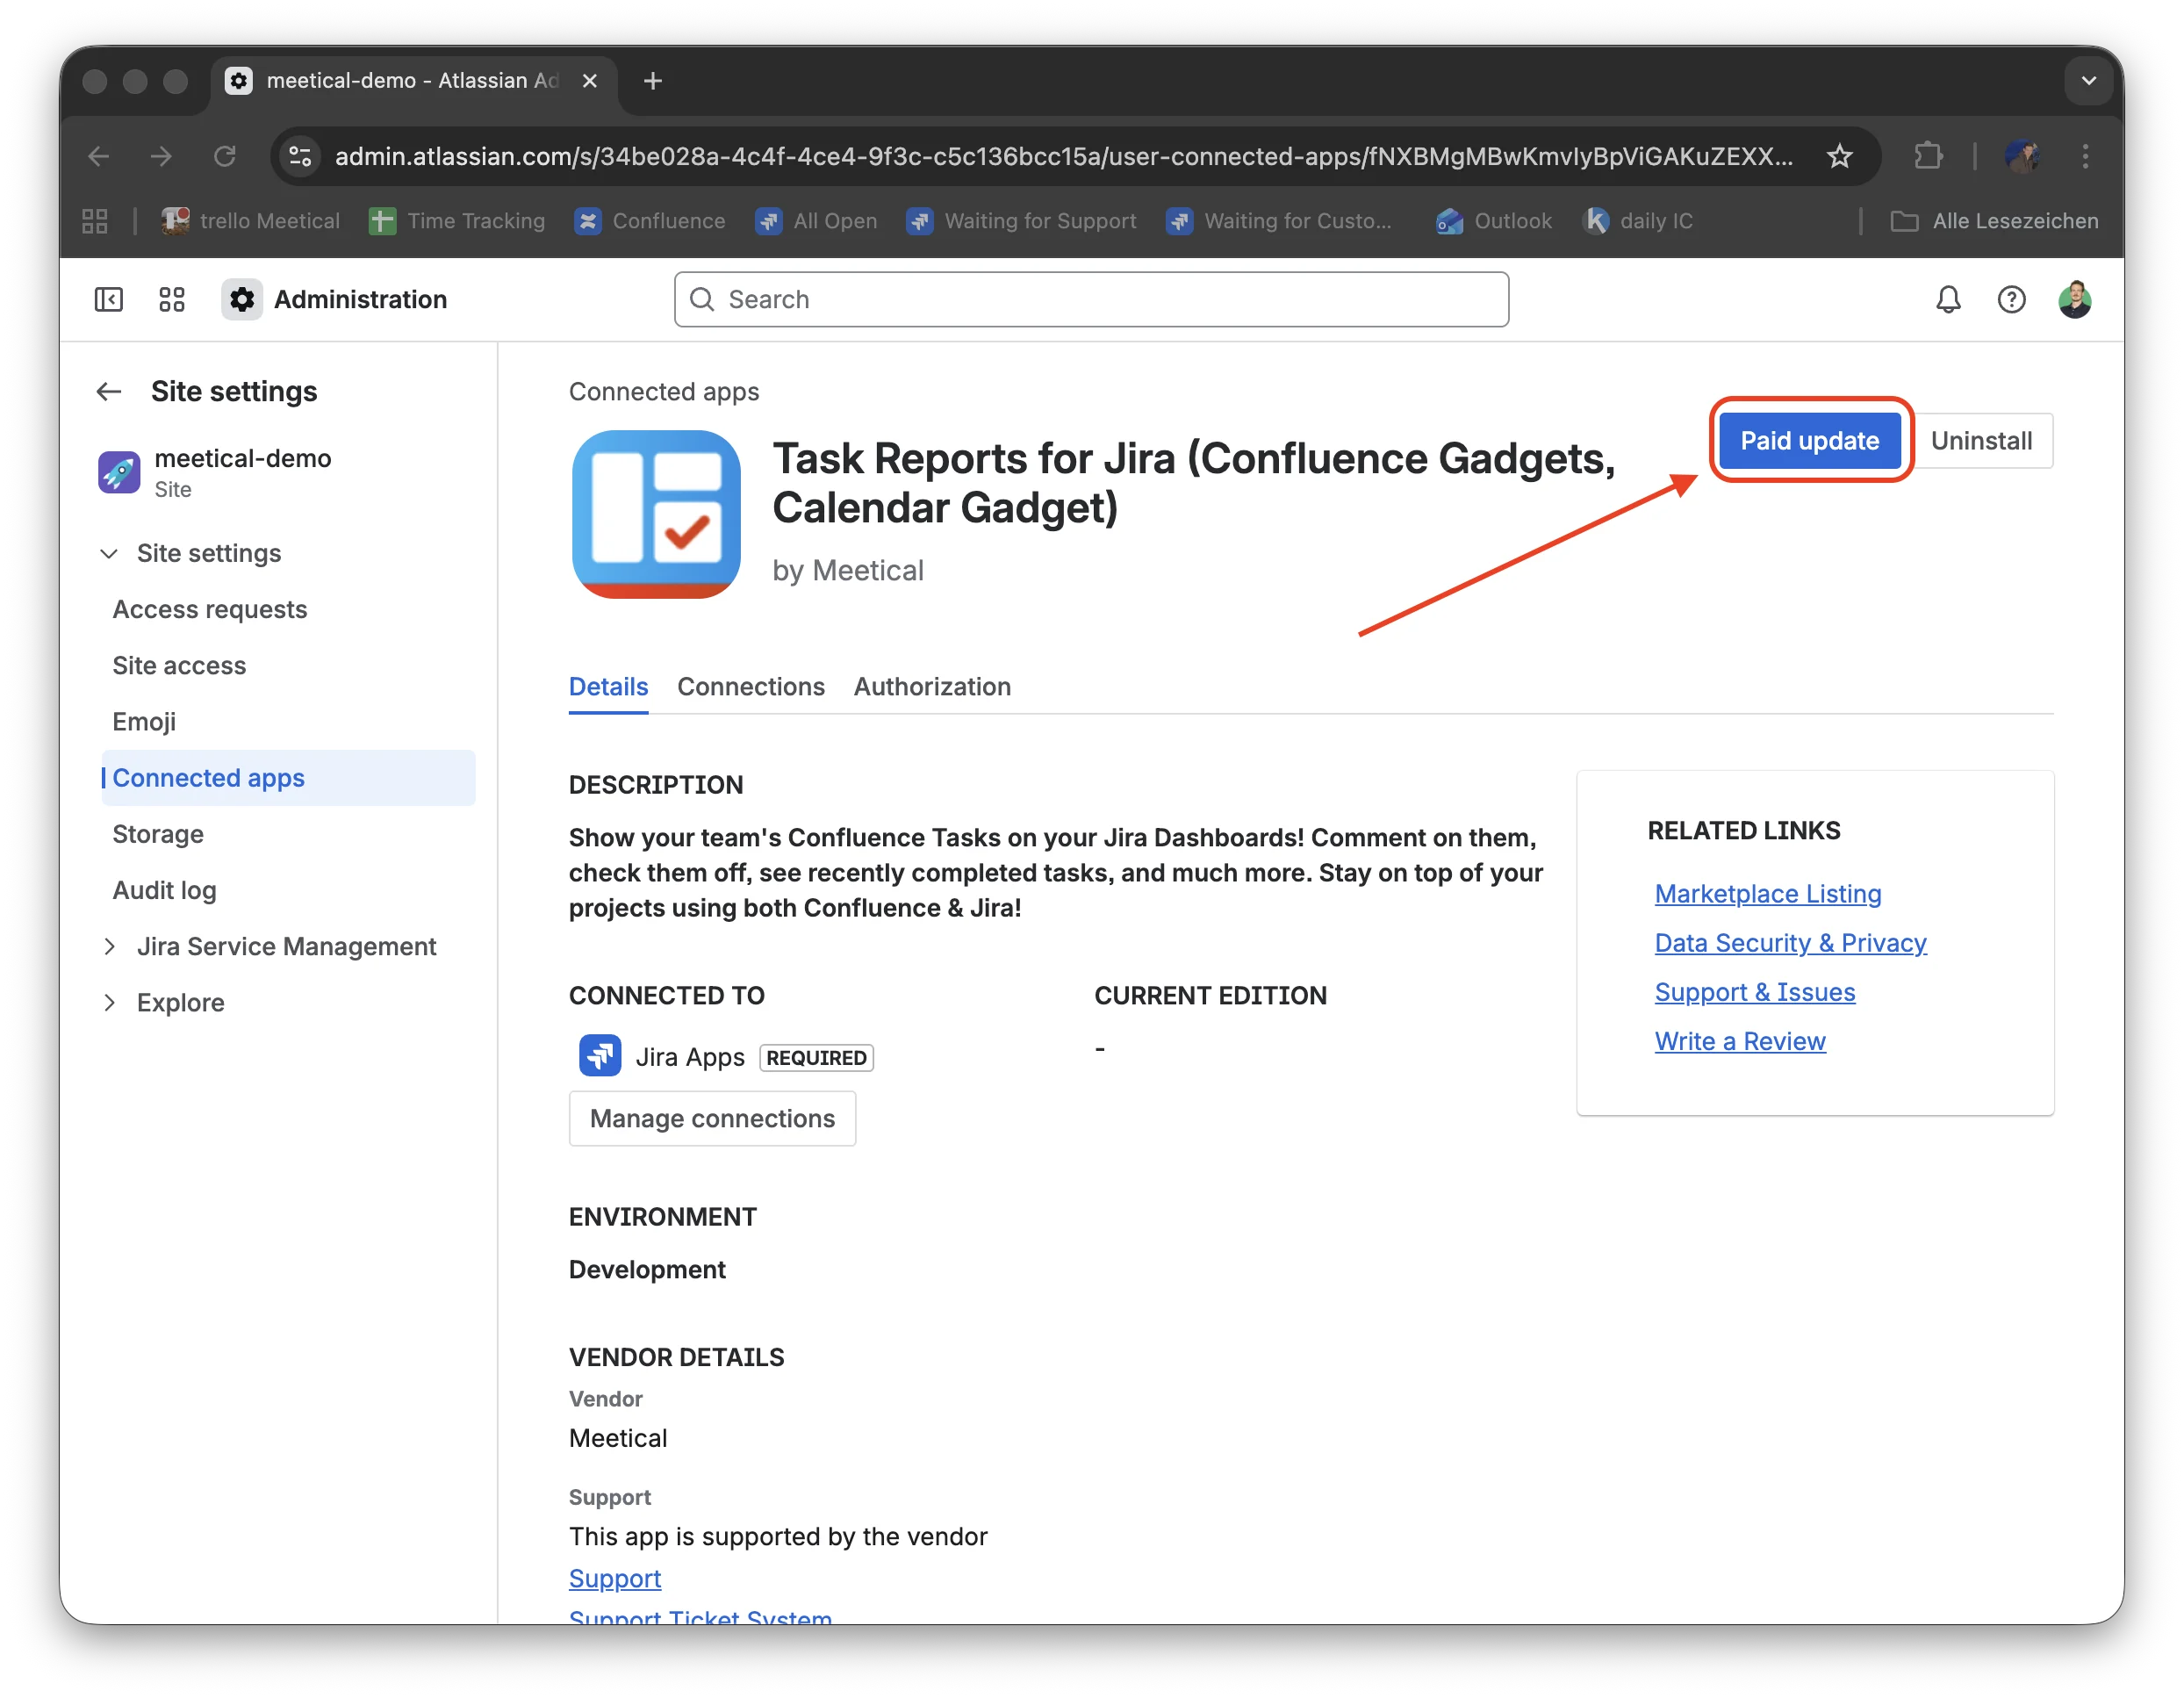Focus the Search input field
Screen dimensions: 2184x1698
pos(1091,299)
